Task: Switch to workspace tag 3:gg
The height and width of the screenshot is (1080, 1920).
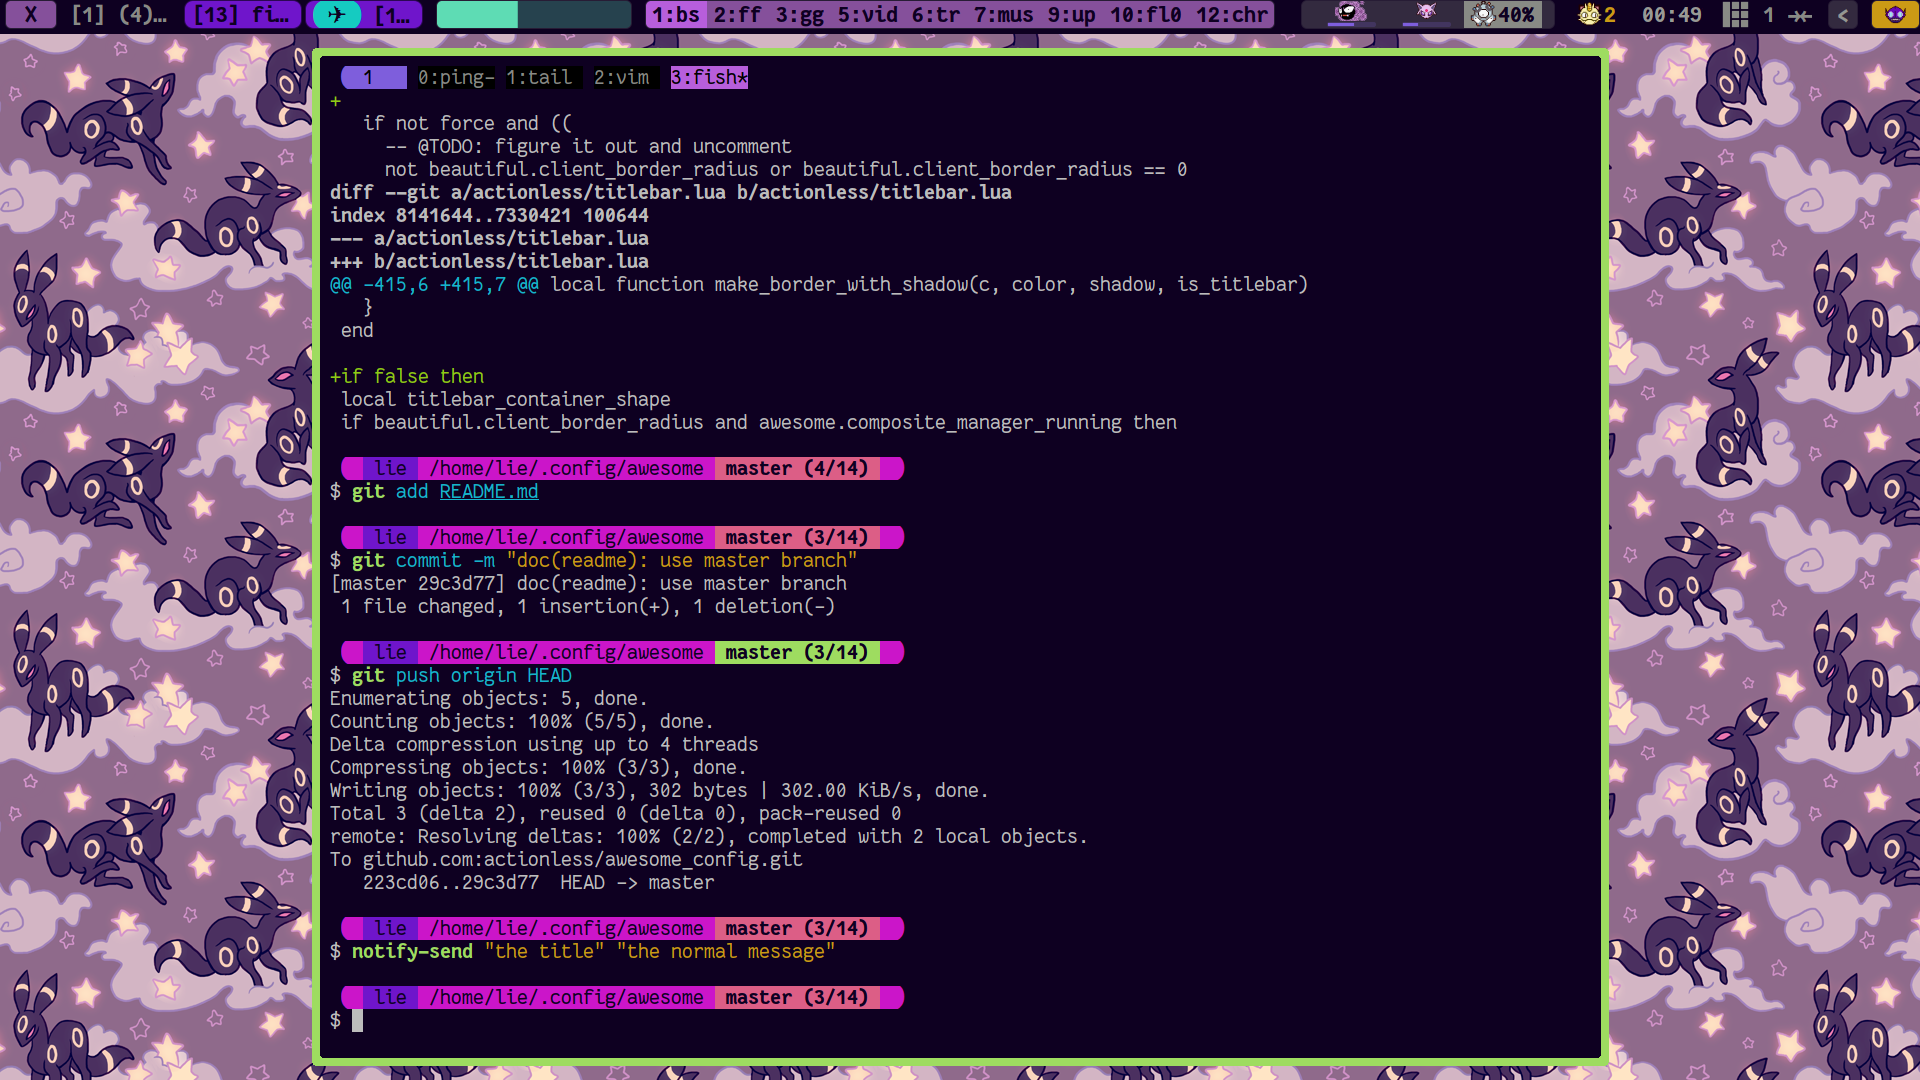Action: pos(799,14)
